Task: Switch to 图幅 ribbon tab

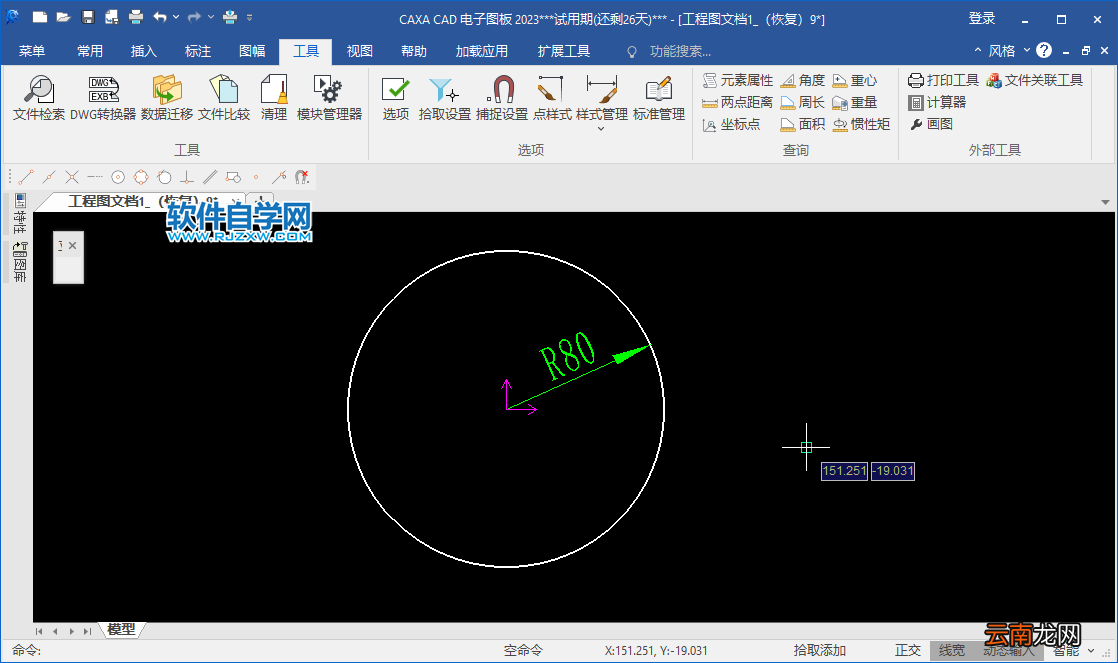Action: tap(252, 51)
